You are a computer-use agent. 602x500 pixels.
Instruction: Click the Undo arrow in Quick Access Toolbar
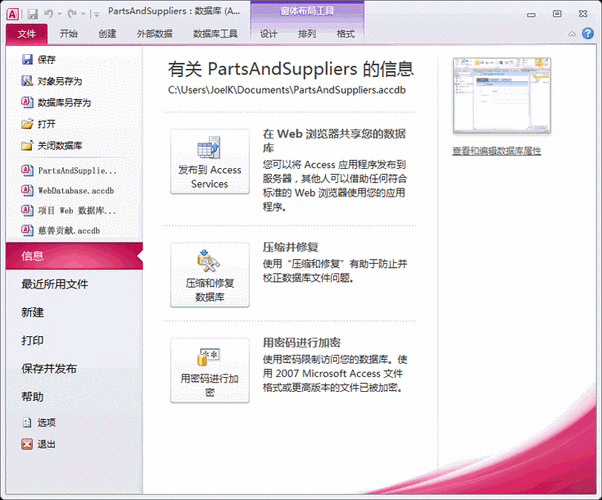49,14
